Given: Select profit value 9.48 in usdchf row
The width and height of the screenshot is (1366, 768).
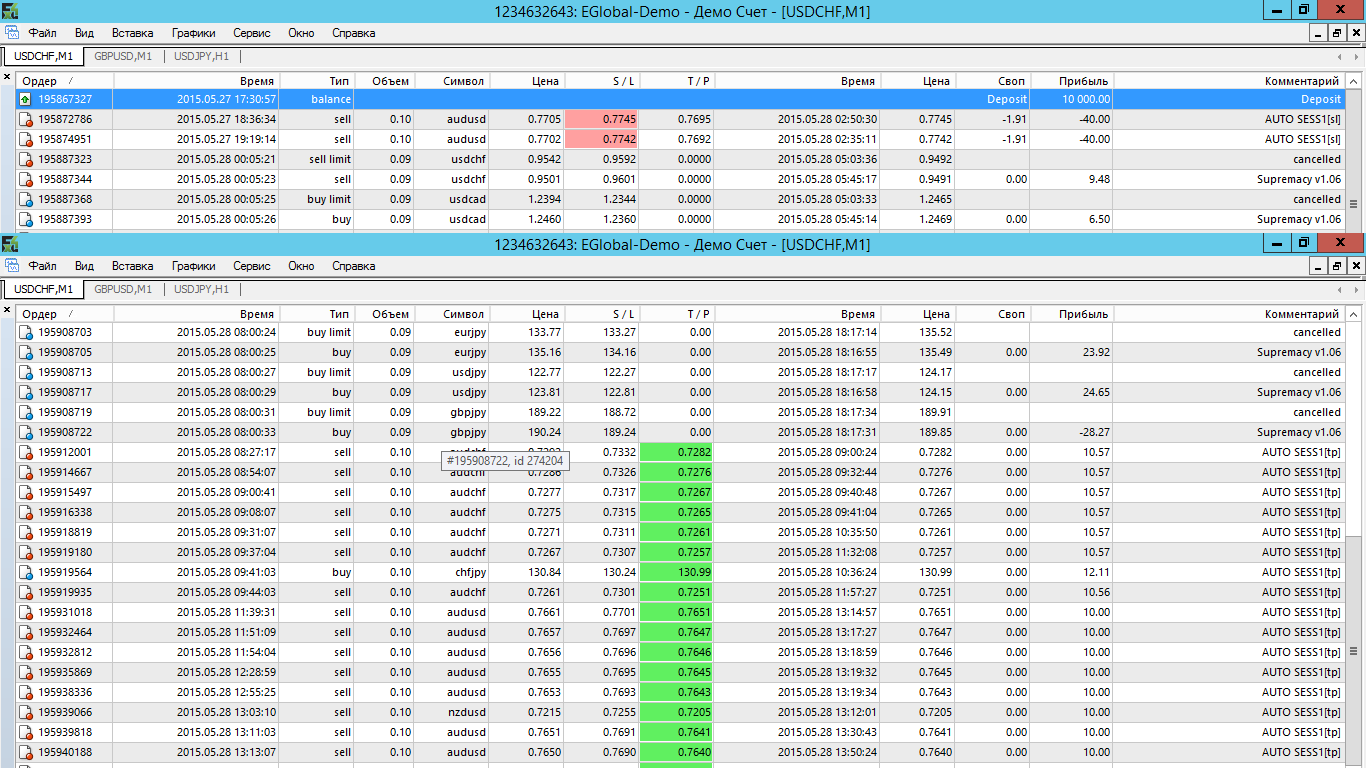Looking at the screenshot, I should [x=1098, y=179].
